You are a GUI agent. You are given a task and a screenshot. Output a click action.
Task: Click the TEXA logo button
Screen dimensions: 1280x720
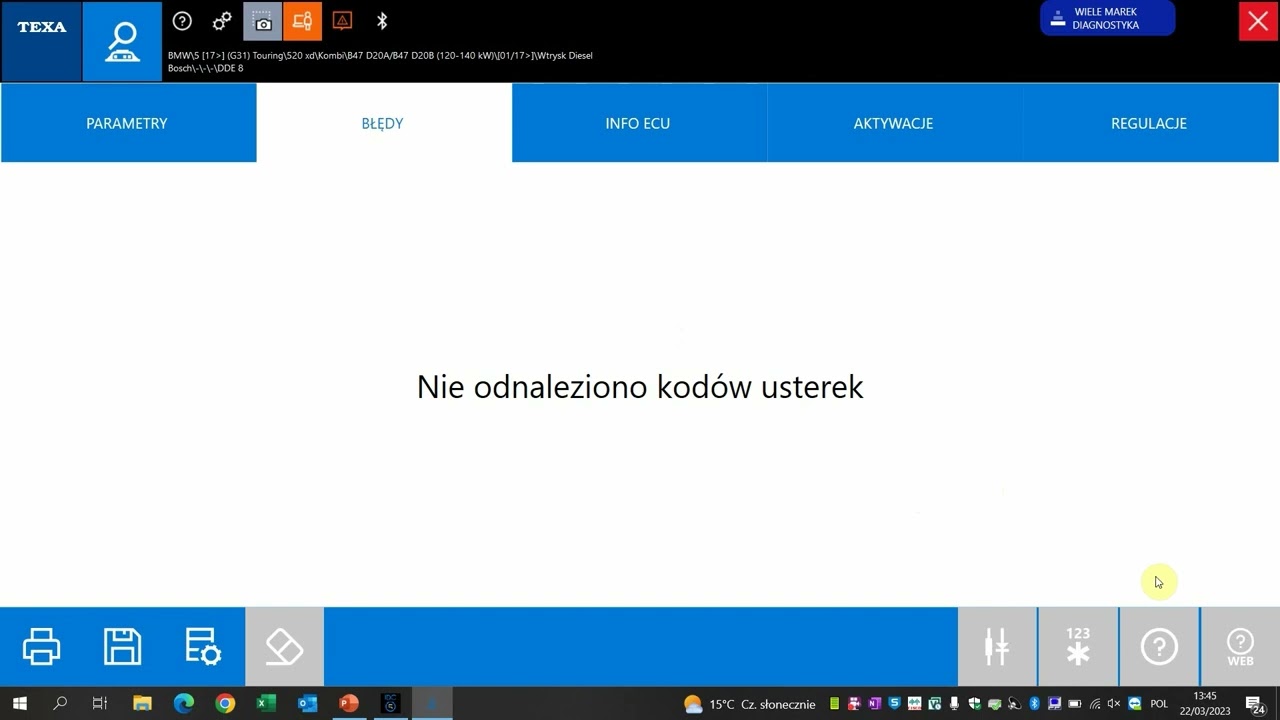pyautogui.click(x=41, y=41)
